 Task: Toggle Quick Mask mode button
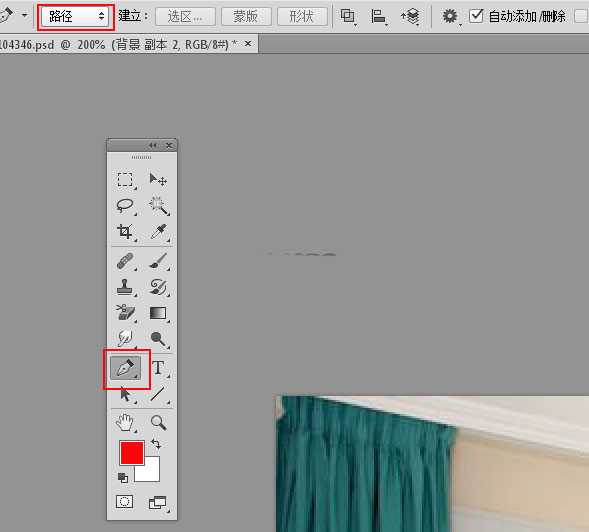coord(124,502)
